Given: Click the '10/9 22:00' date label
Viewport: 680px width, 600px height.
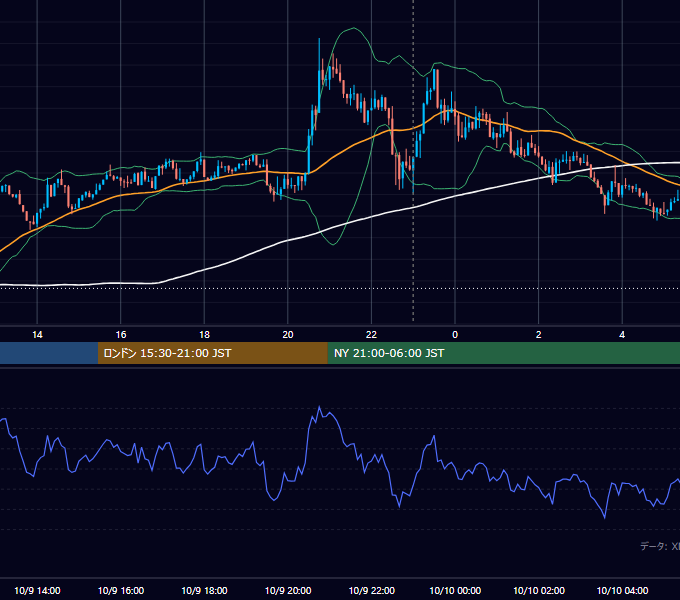Looking at the screenshot, I should click(372, 590).
